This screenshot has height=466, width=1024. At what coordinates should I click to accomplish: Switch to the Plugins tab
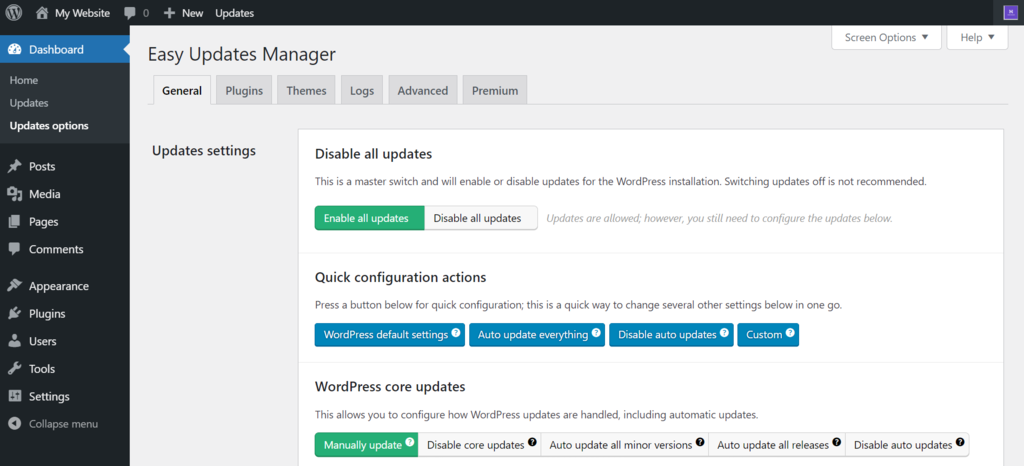click(244, 90)
